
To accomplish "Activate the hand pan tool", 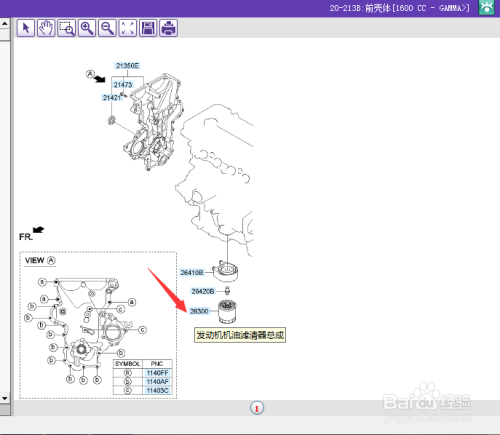I will (x=46, y=28).
